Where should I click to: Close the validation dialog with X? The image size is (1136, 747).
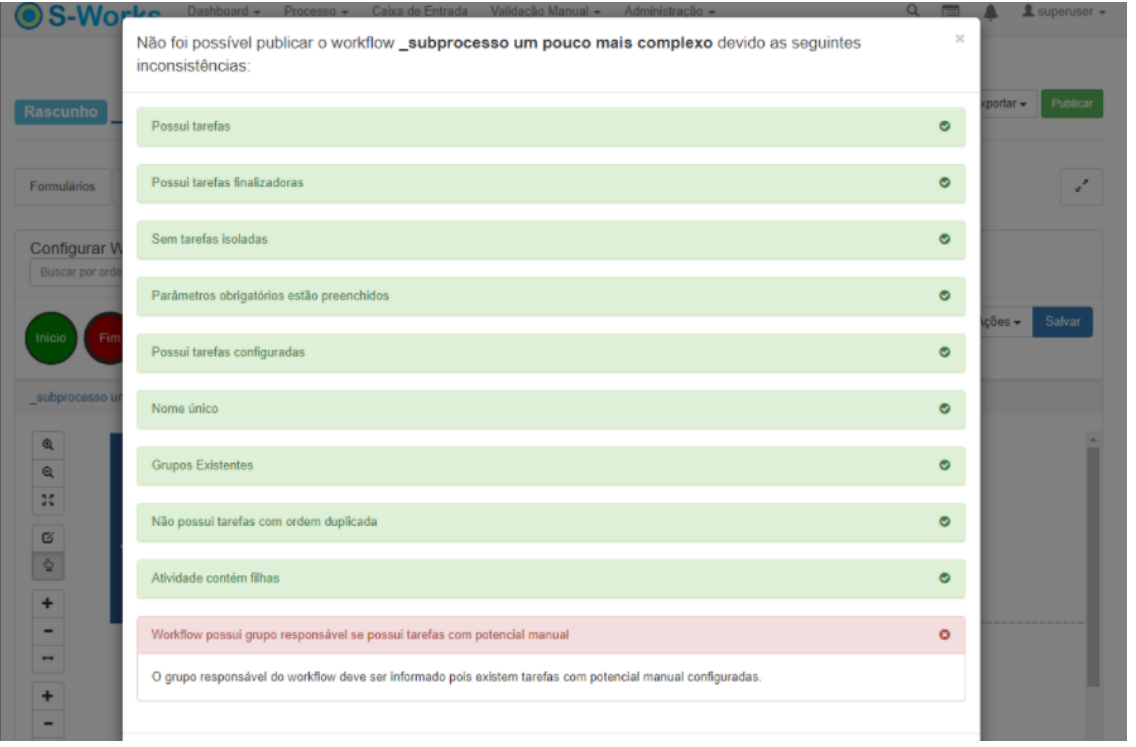click(x=959, y=39)
